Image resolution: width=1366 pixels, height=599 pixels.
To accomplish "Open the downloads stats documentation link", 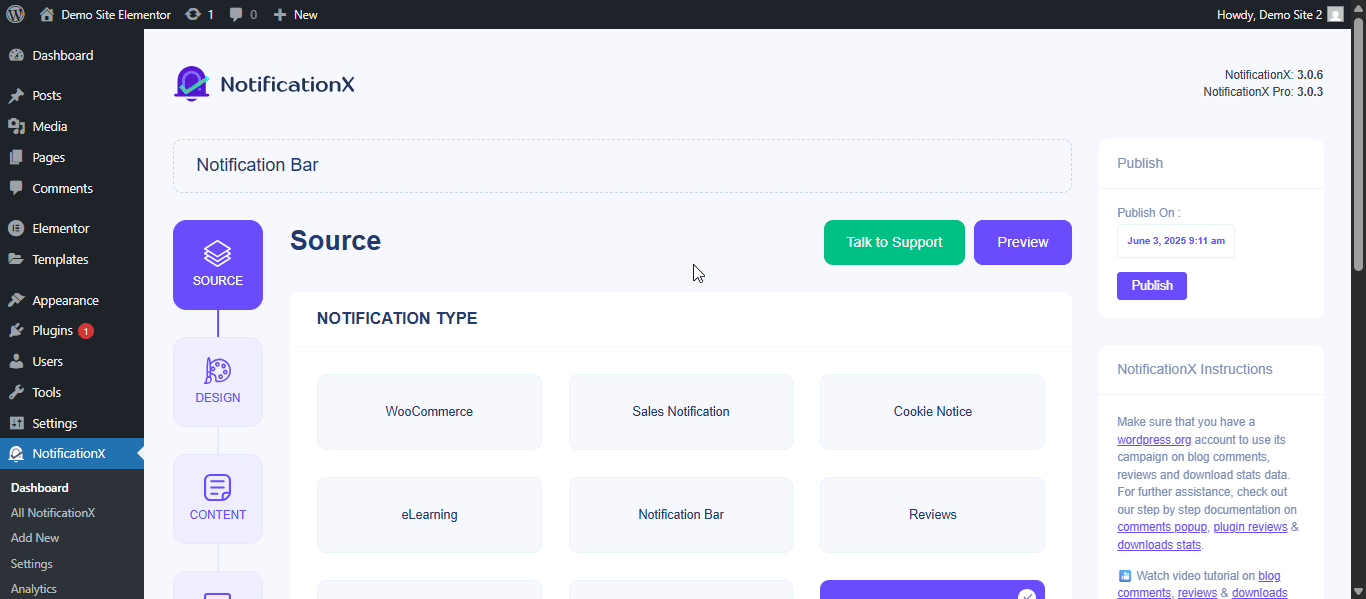I will 1159,545.
